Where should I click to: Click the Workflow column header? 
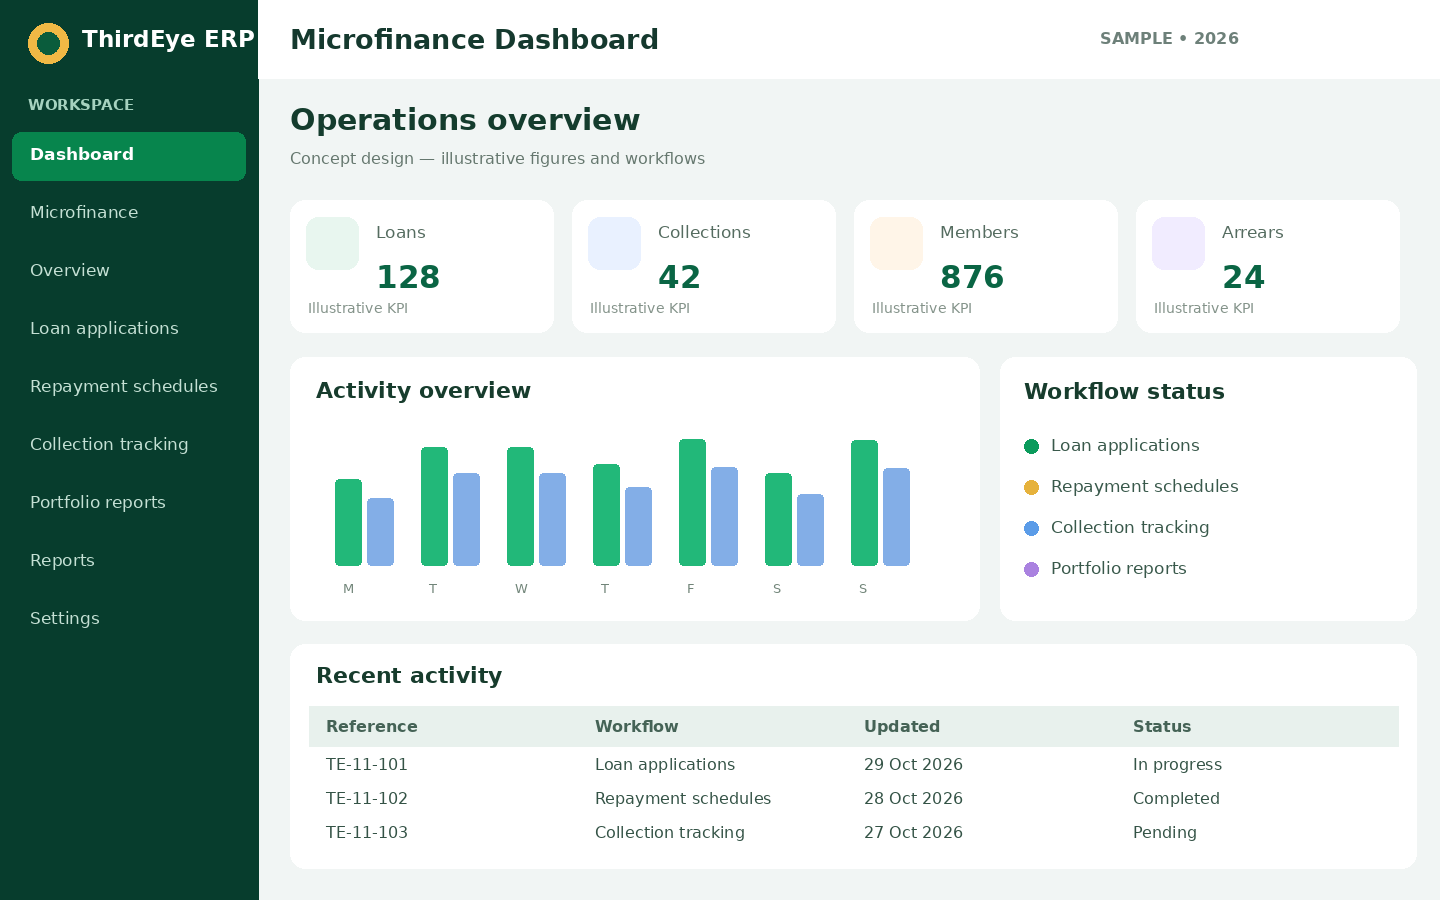pos(636,726)
